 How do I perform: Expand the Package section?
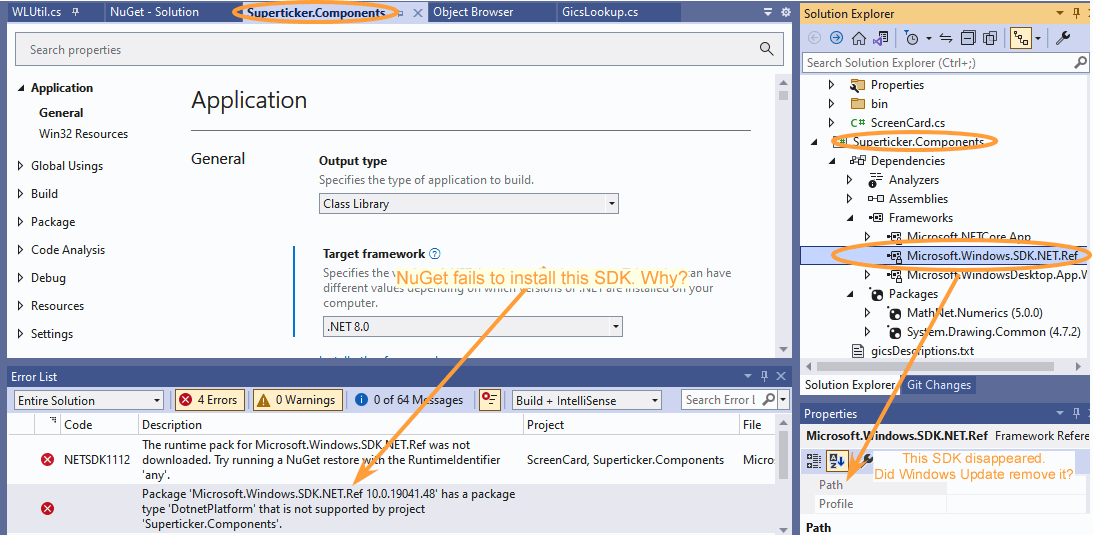[20, 222]
